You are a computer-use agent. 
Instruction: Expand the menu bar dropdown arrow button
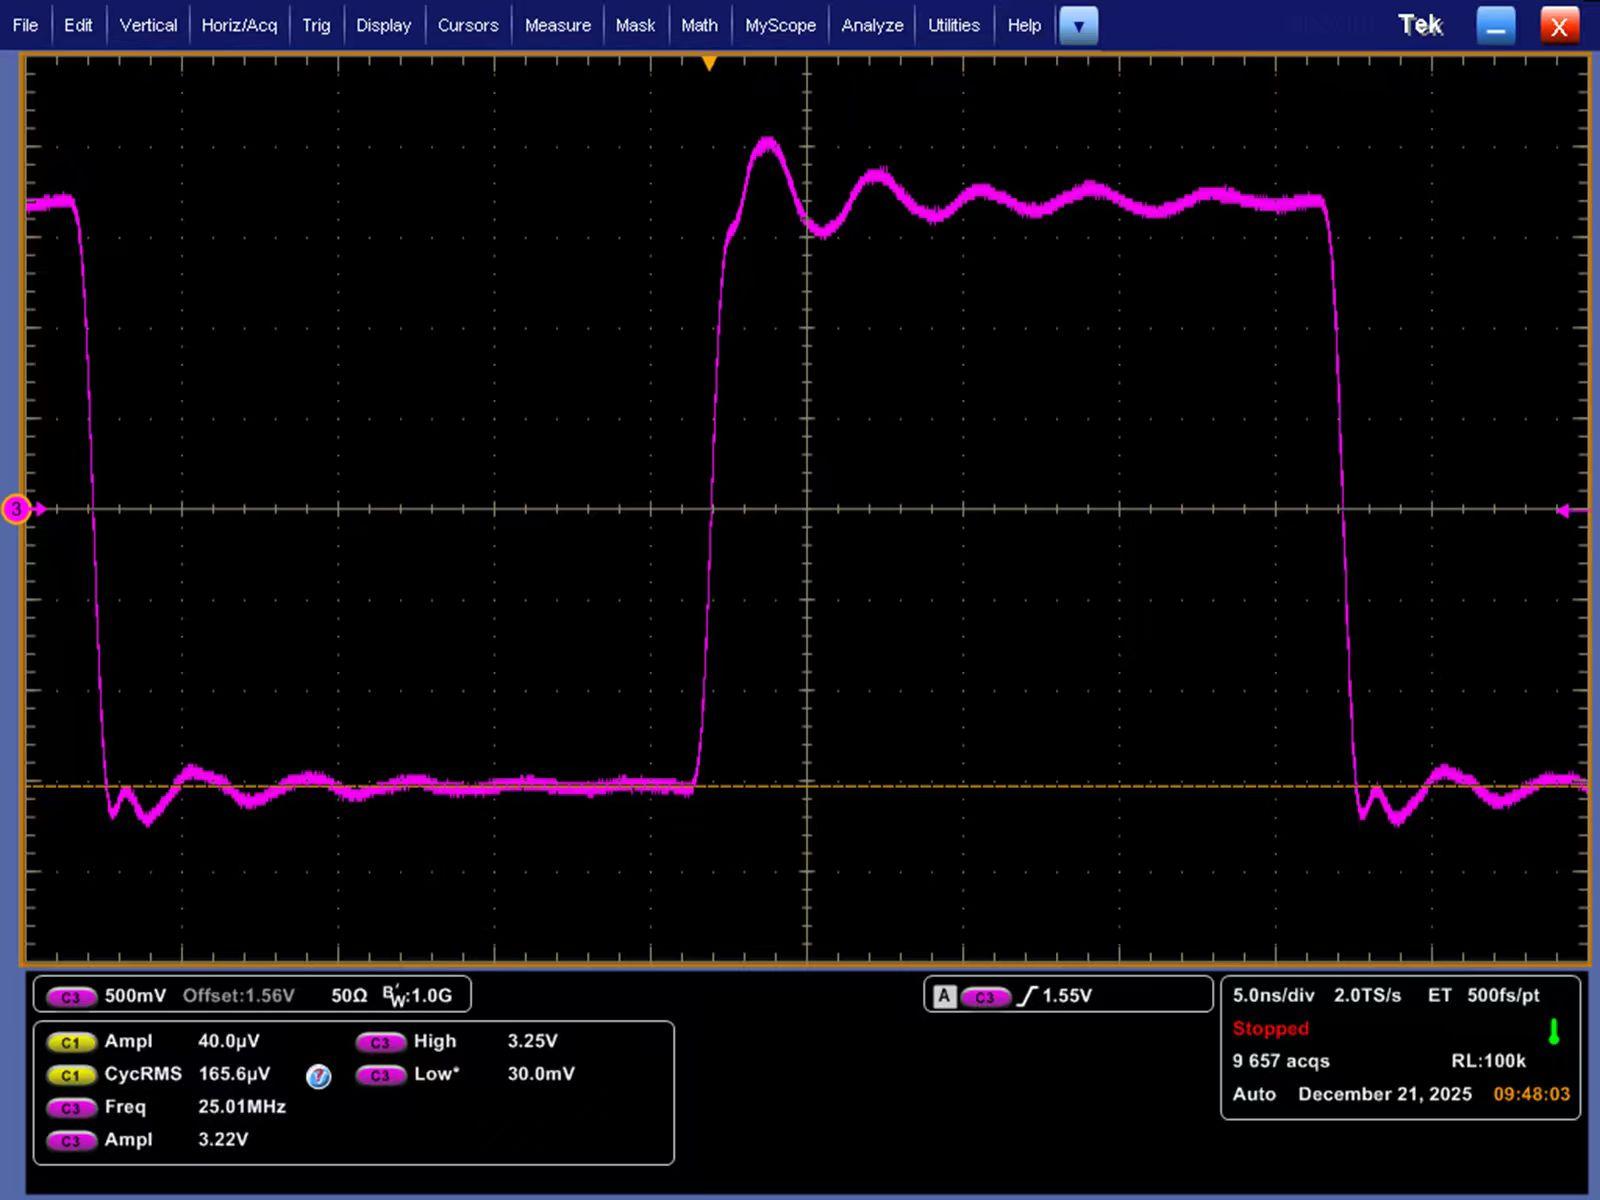(x=1078, y=26)
